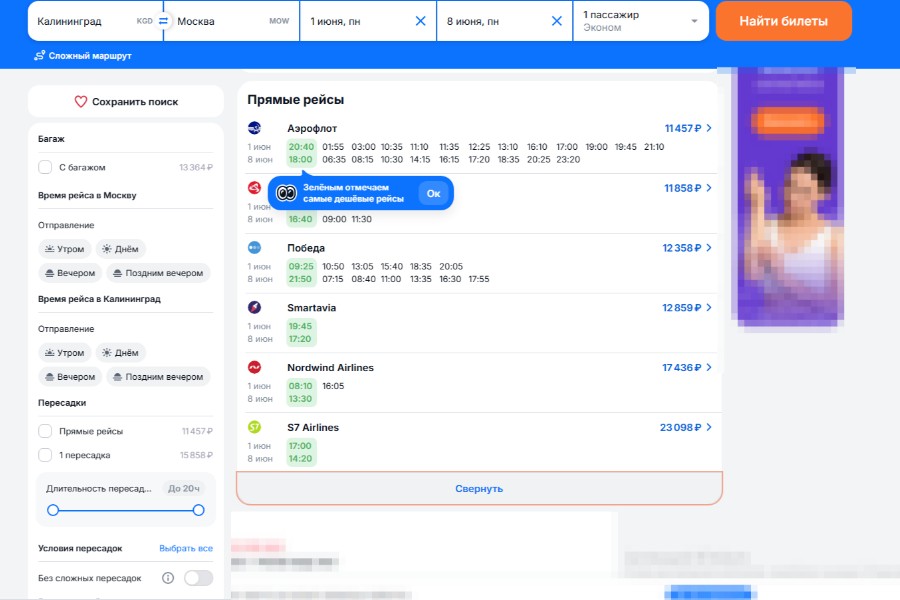Check the Прямые рейсы filter checkbox
The image size is (900, 600).
[x=45, y=431]
